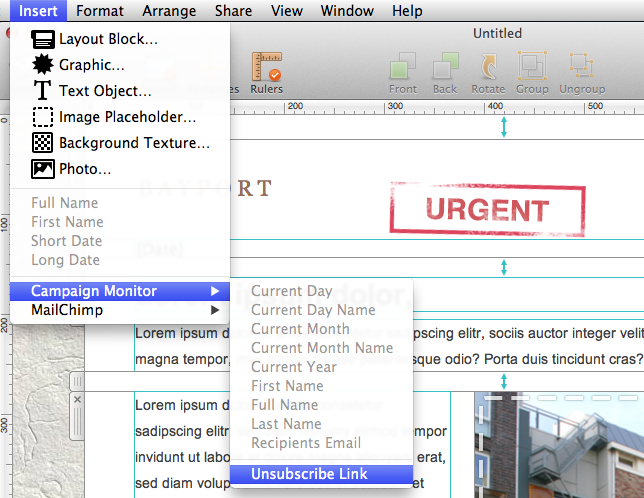Click the Image Placeholder dashed-square icon
Image resolution: width=644 pixels, height=498 pixels.
(43, 117)
